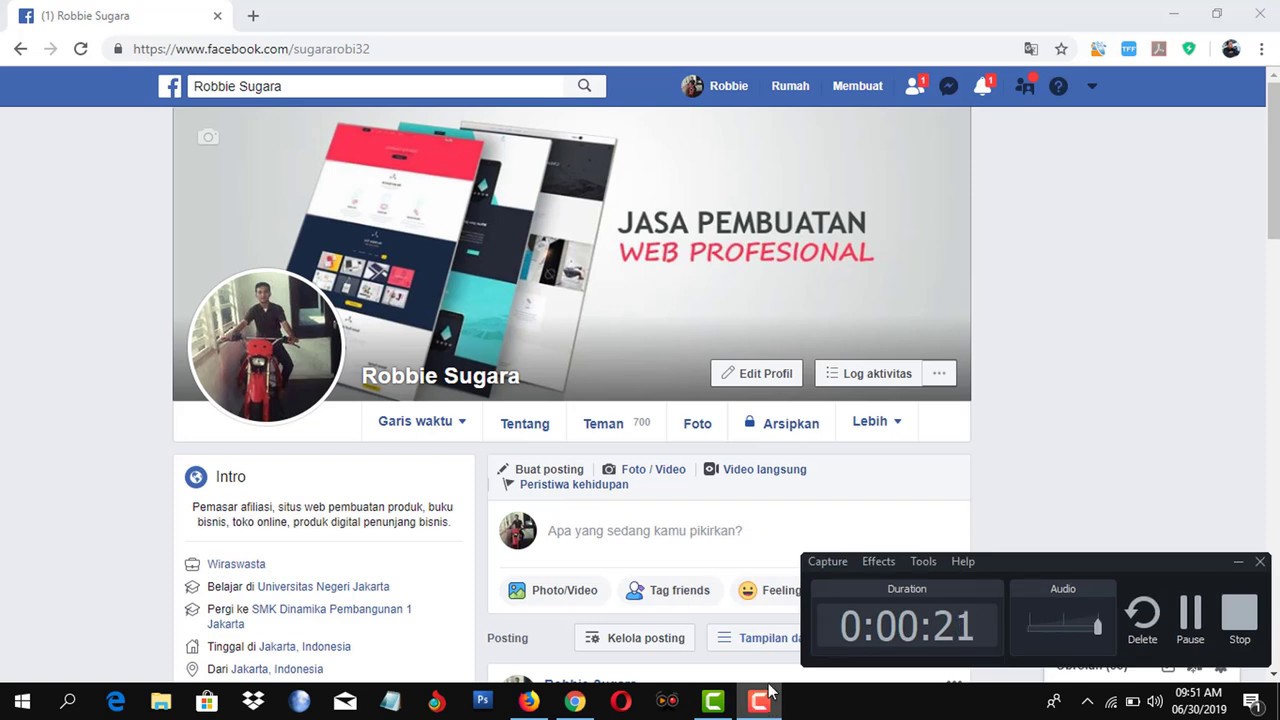Start Video langsung

(x=755, y=469)
